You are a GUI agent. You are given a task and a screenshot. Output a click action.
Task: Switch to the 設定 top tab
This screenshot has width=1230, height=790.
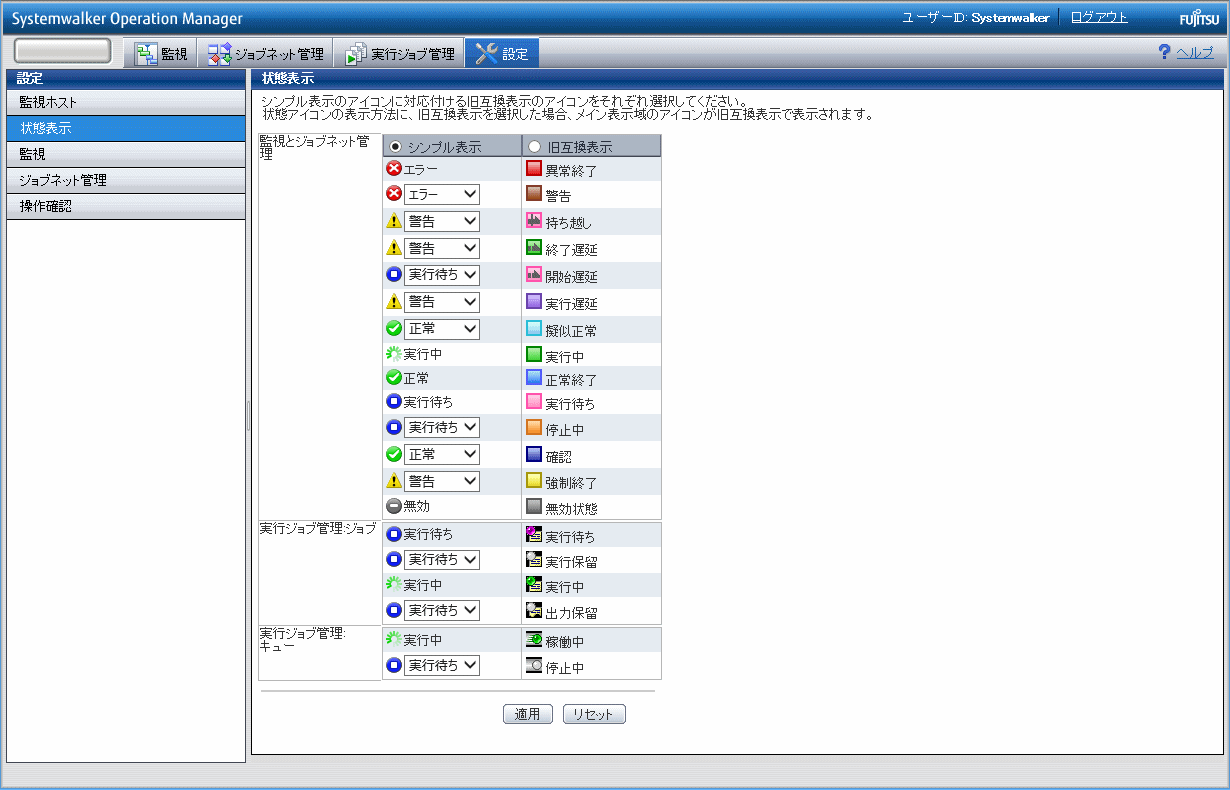502,53
